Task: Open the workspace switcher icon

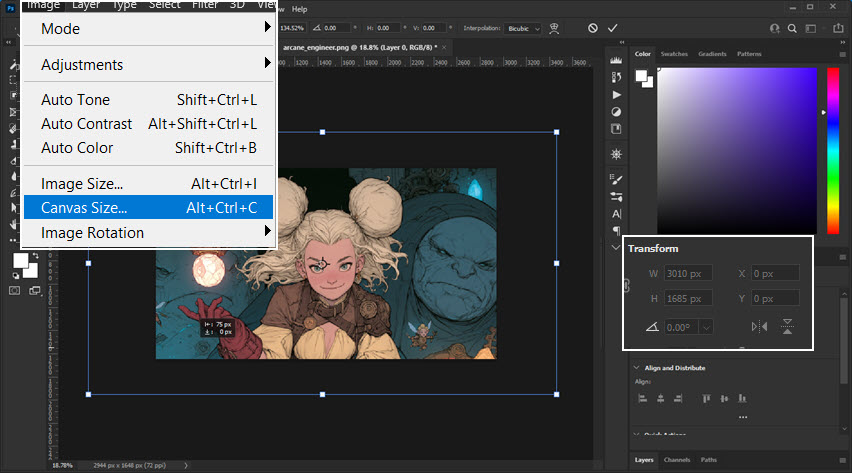Action: [811, 29]
